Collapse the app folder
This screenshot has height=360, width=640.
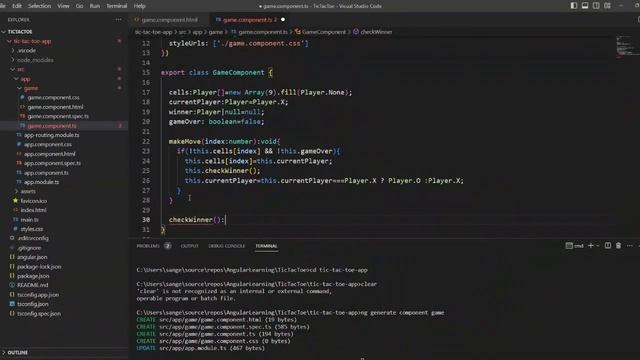tap(16, 79)
